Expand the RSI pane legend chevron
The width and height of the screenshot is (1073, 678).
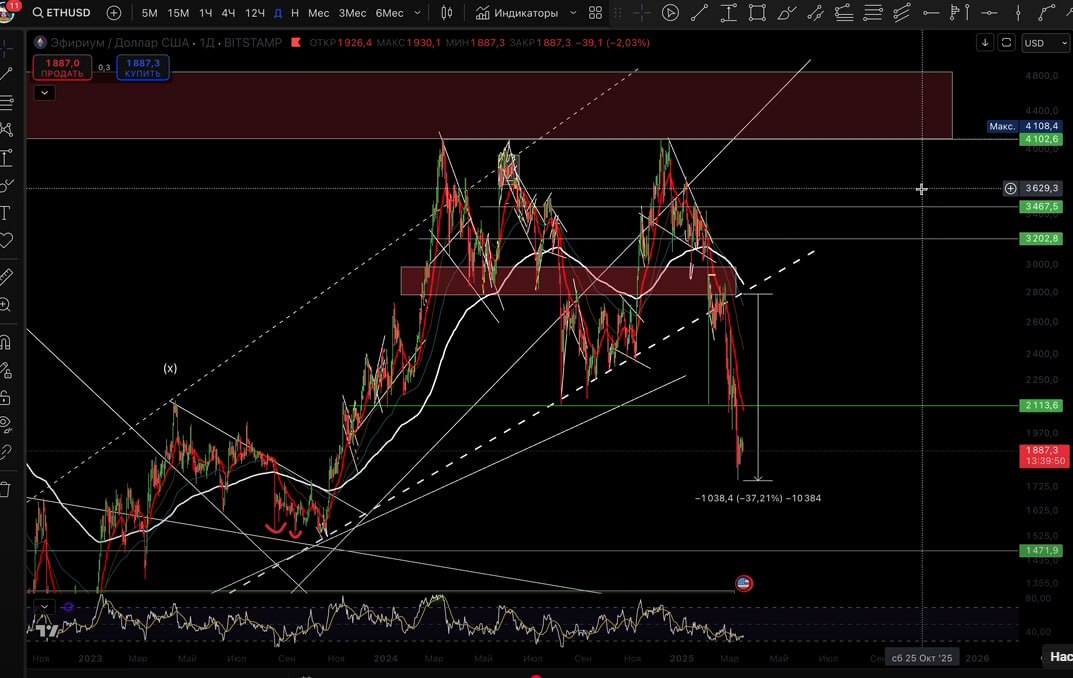tap(44, 606)
